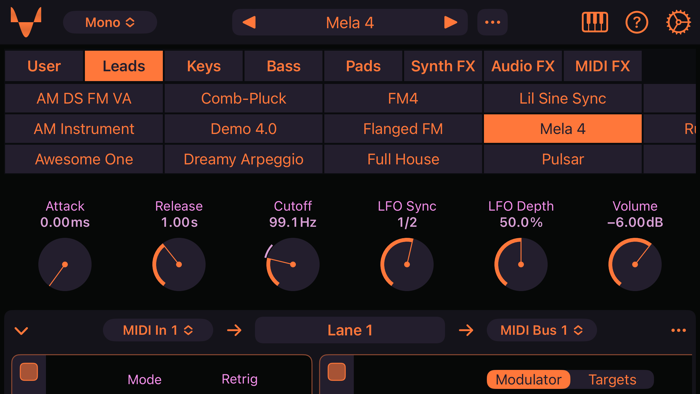Click the Volume knob
Screen dimensions: 700x394
635,264
